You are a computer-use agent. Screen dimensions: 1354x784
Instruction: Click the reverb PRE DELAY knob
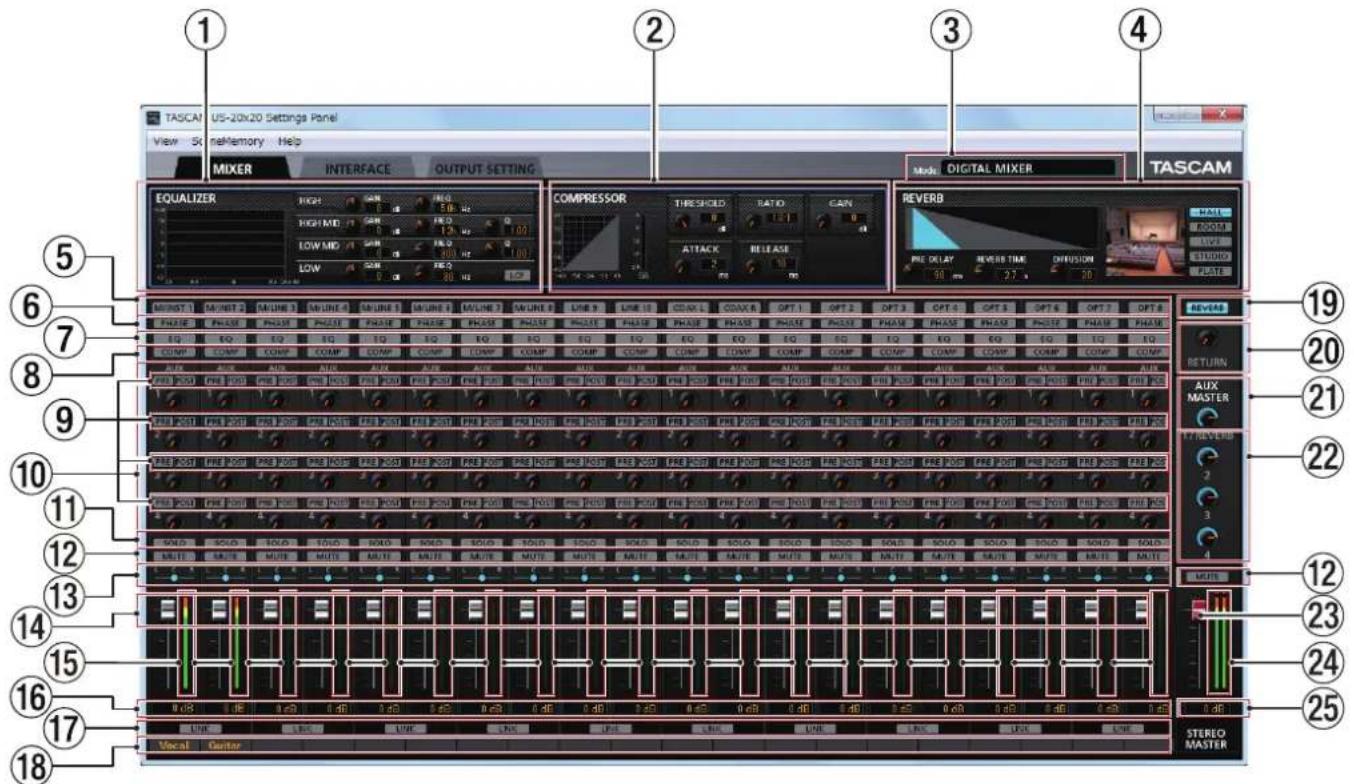coord(907,268)
